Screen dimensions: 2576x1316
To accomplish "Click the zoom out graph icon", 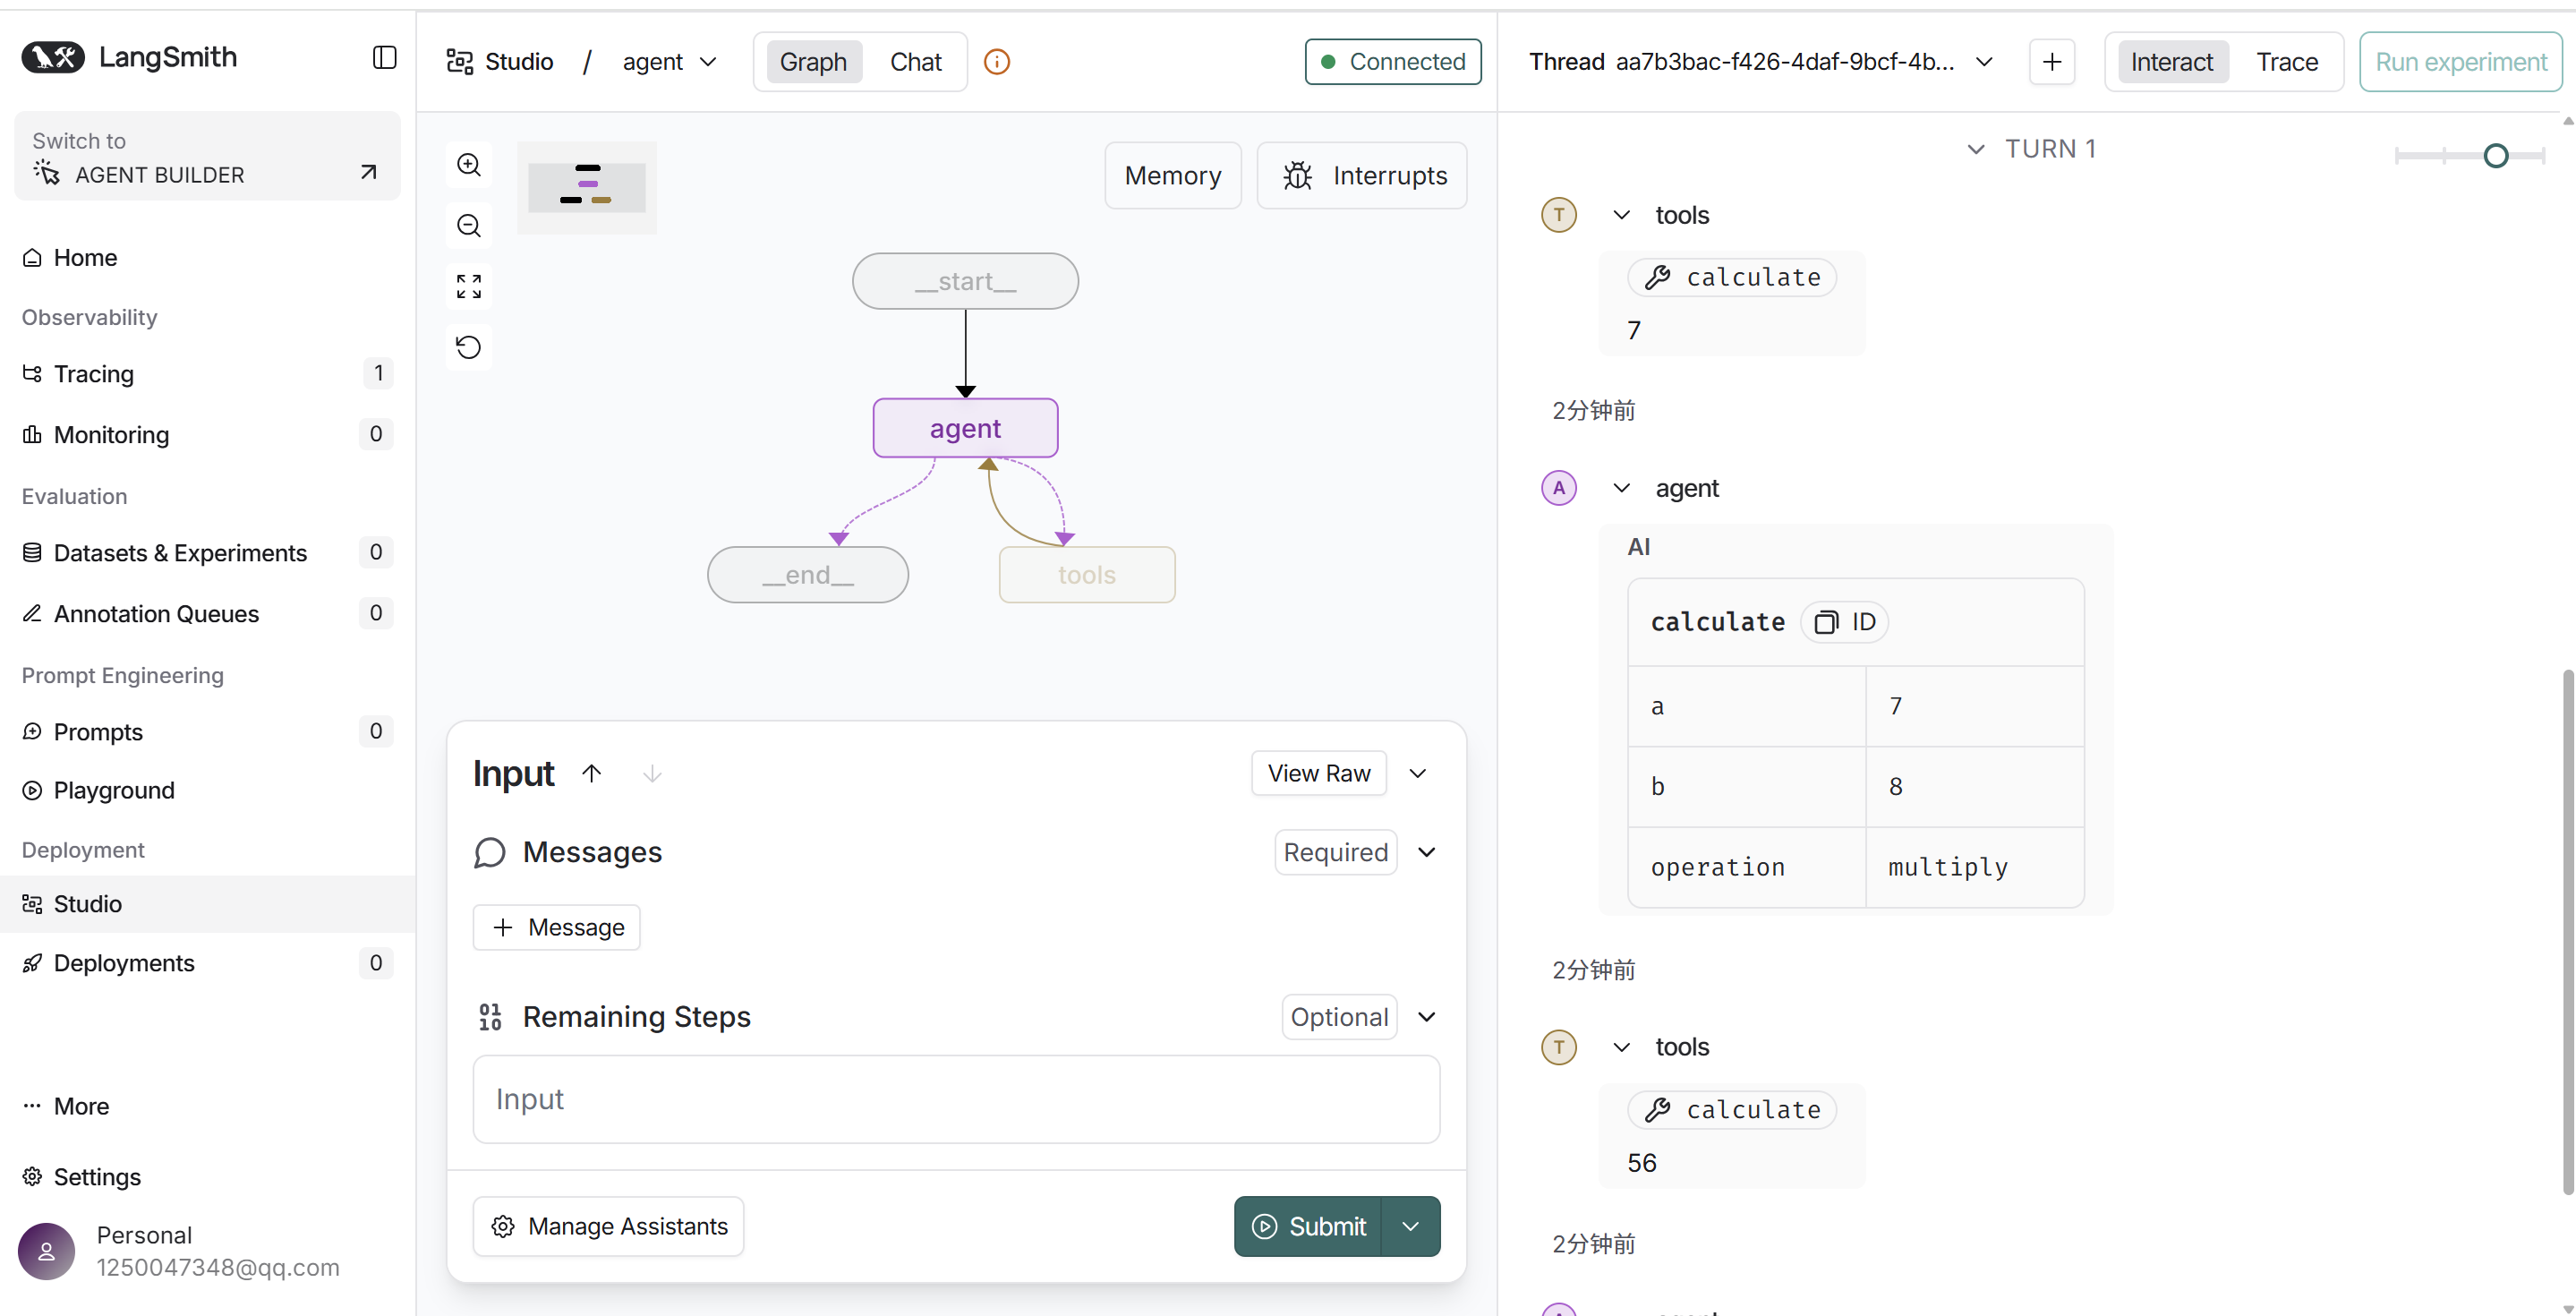I will [469, 226].
